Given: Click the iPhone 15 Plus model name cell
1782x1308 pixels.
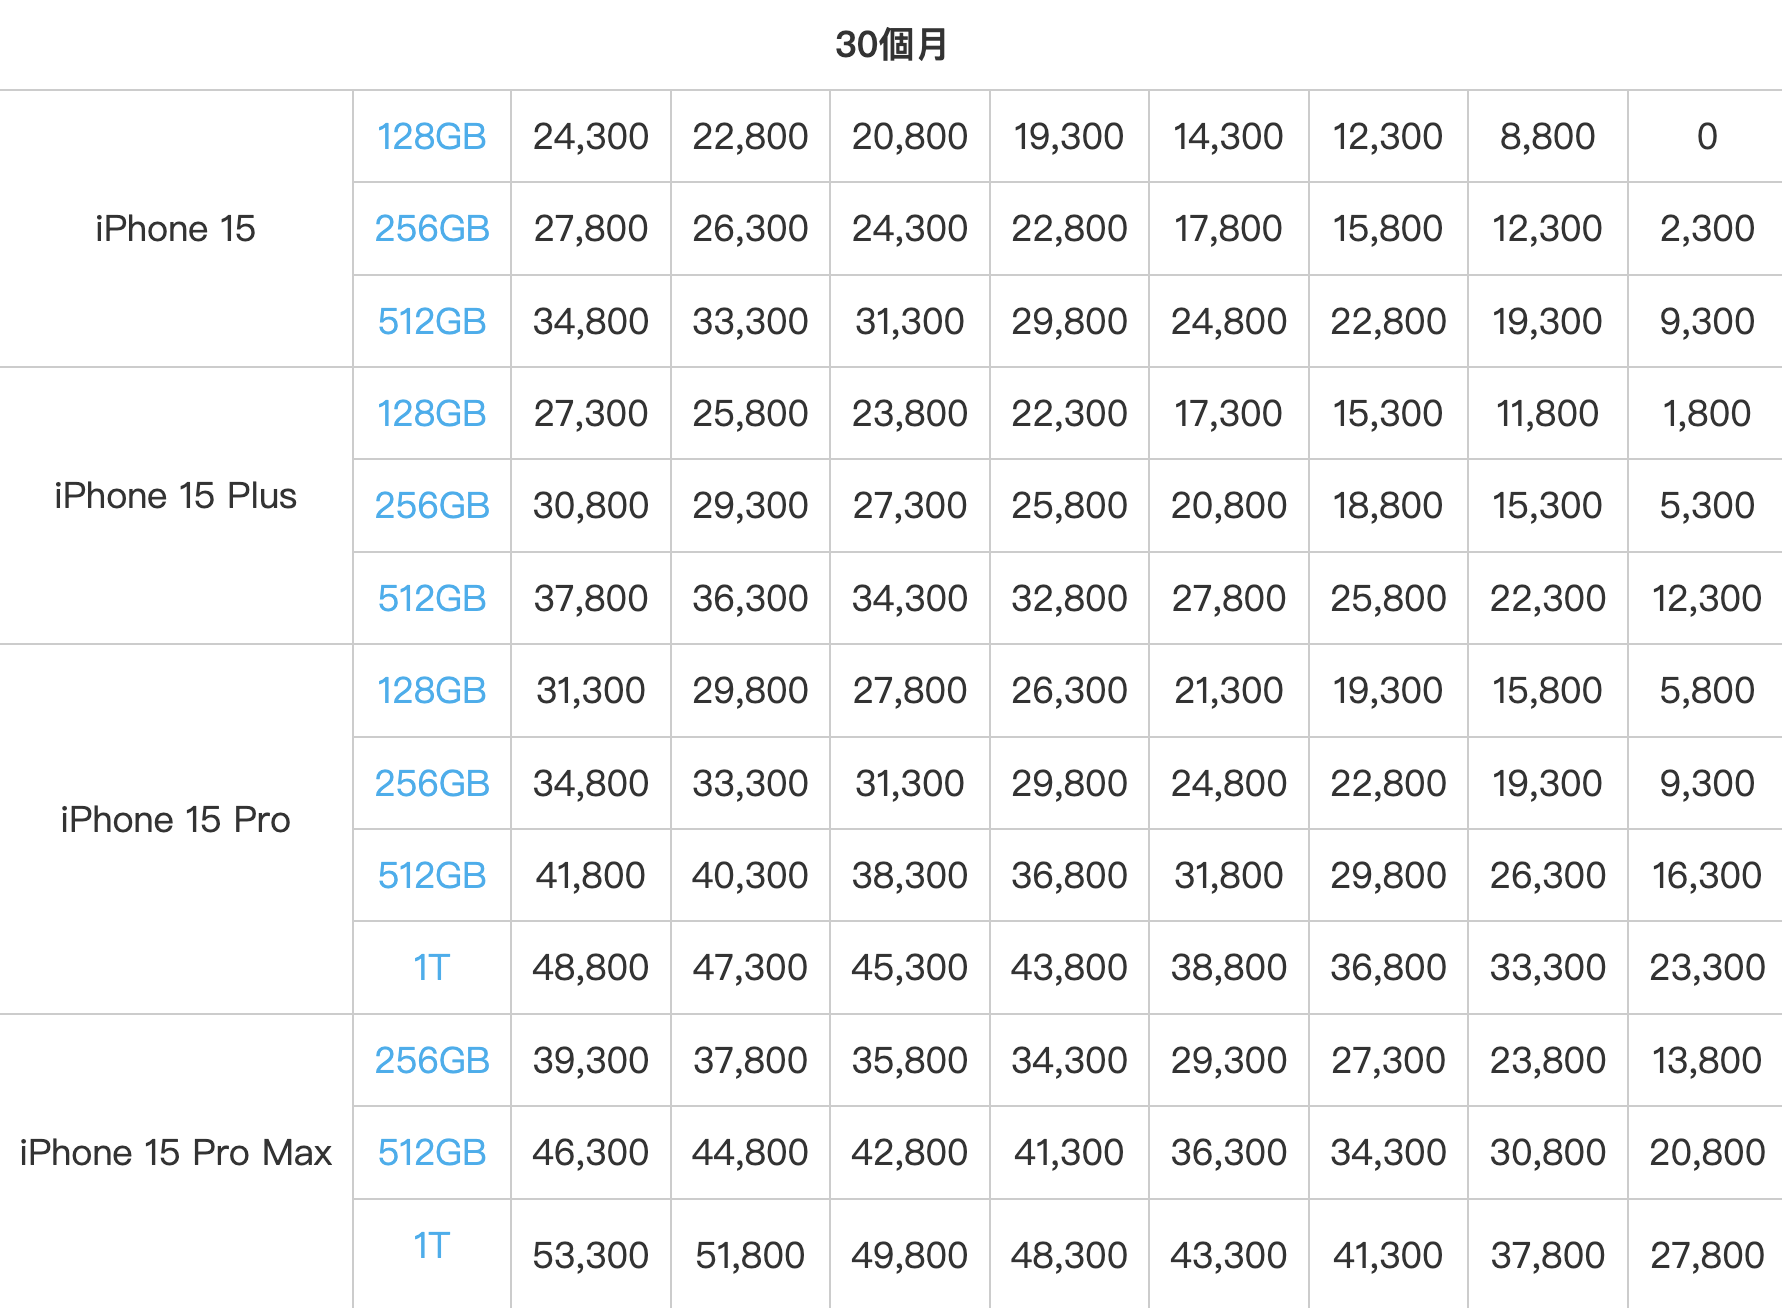Looking at the screenshot, I should pos(176,496).
